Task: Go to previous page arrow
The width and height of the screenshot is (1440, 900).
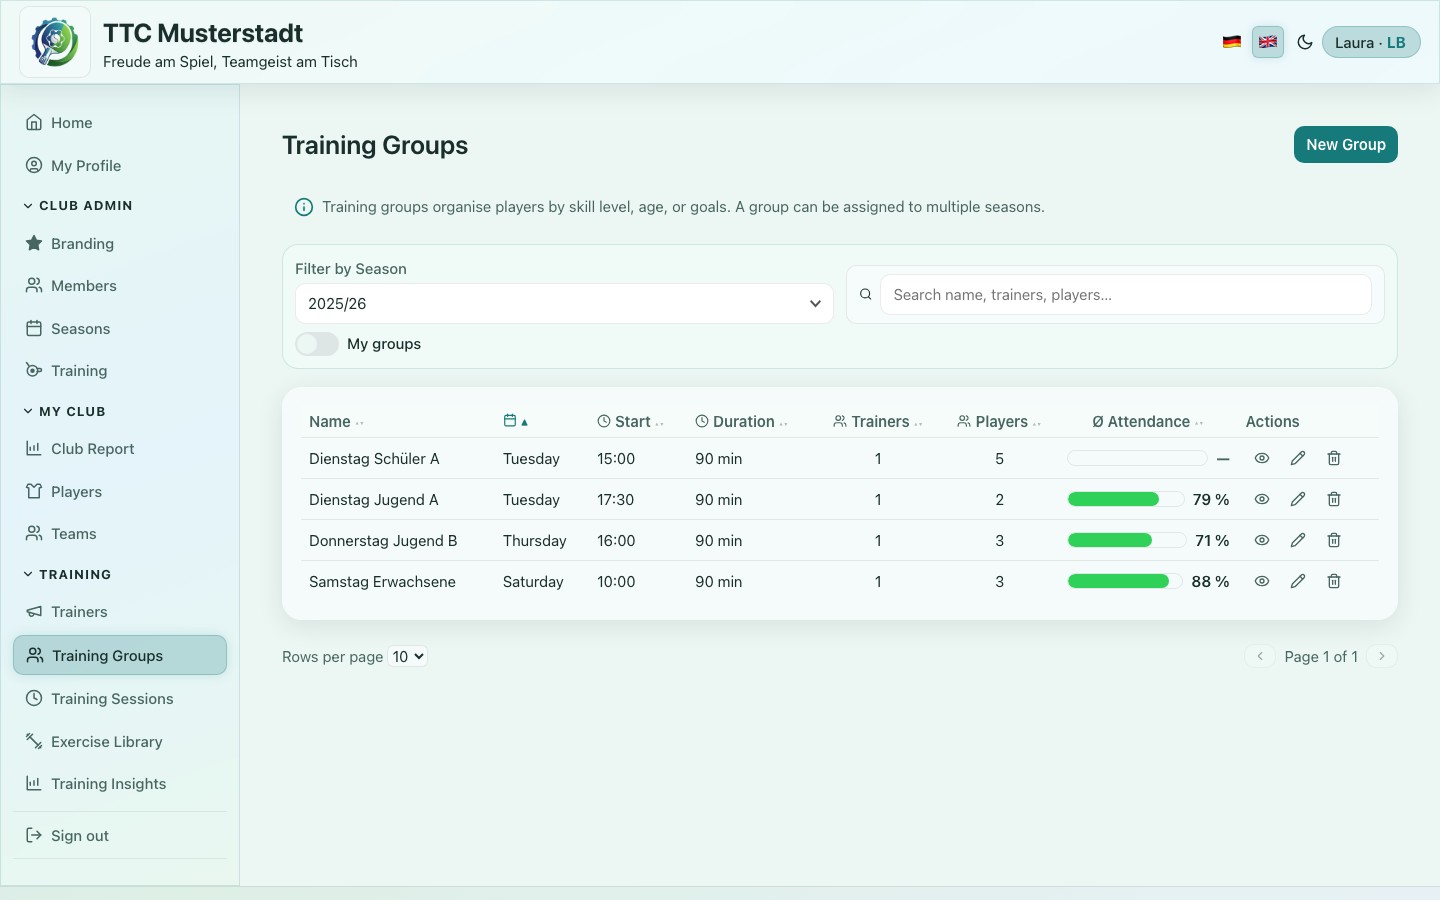Action: click(1260, 656)
